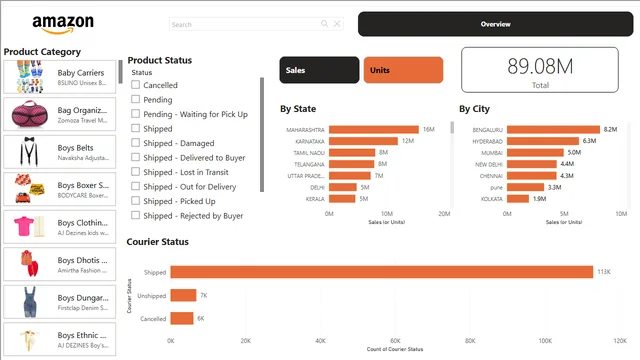The height and width of the screenshot is (360, 640).
Task: Select the Boys Dungarees category card
Action: (60, 302)
